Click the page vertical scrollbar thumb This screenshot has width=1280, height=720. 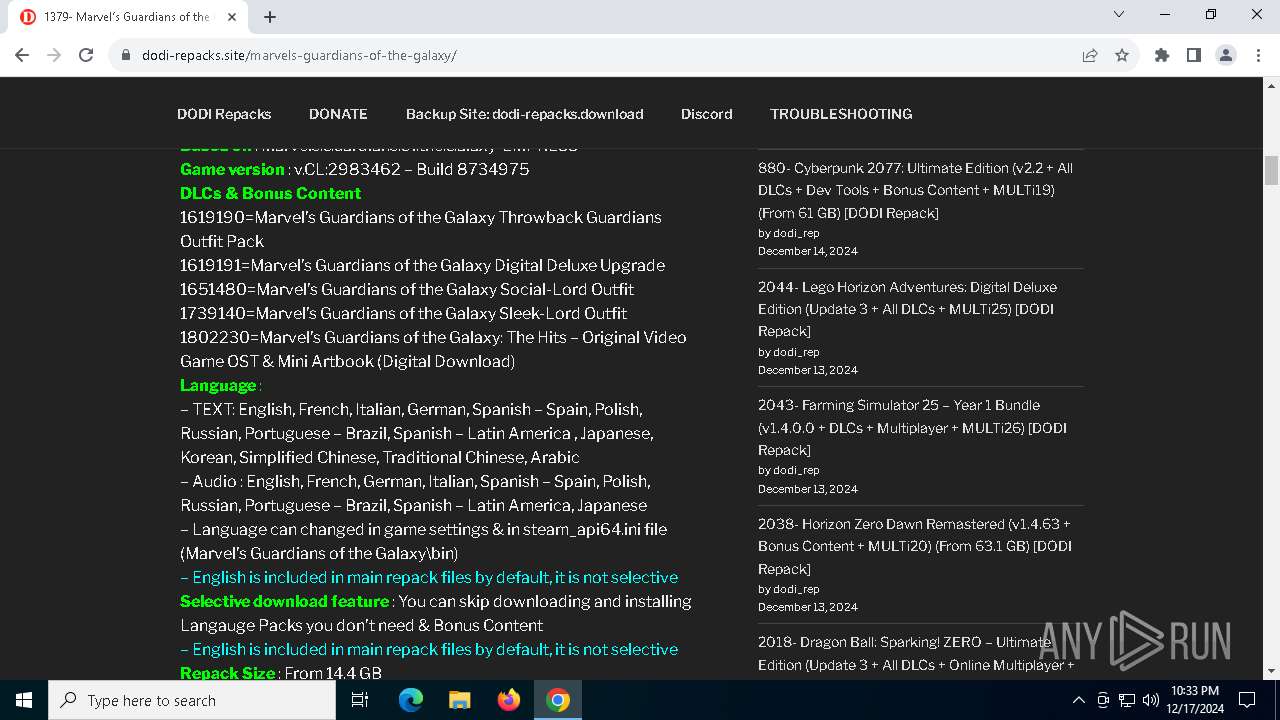point(1271,170)
